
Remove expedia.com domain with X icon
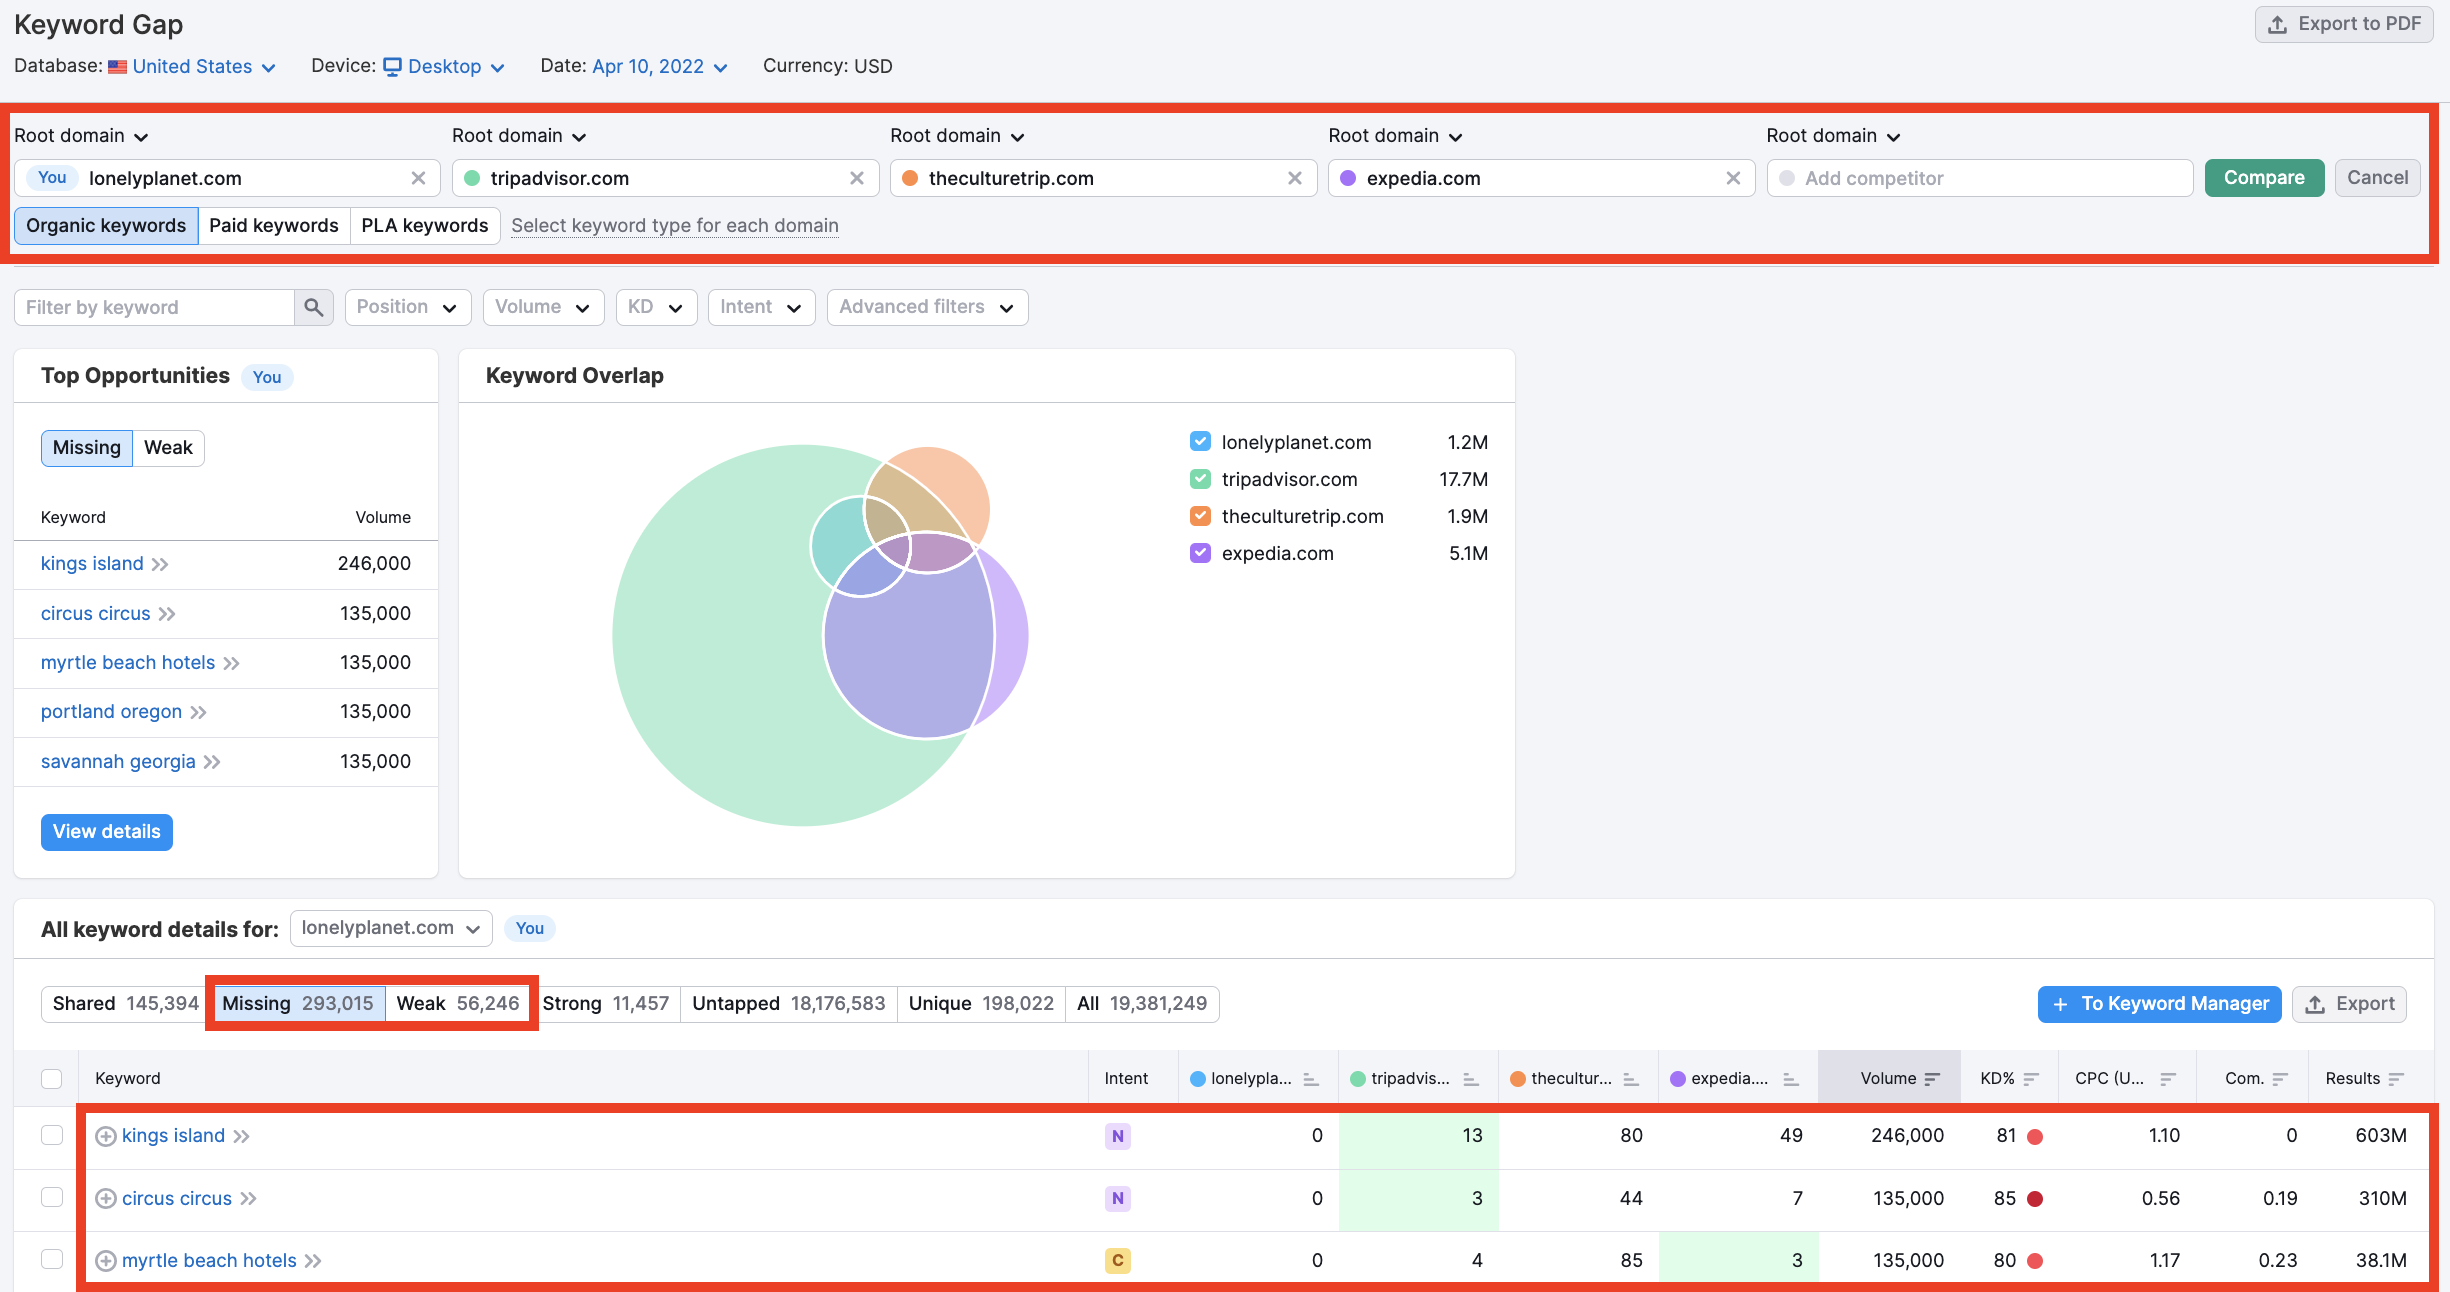[x=1733, y=178]
